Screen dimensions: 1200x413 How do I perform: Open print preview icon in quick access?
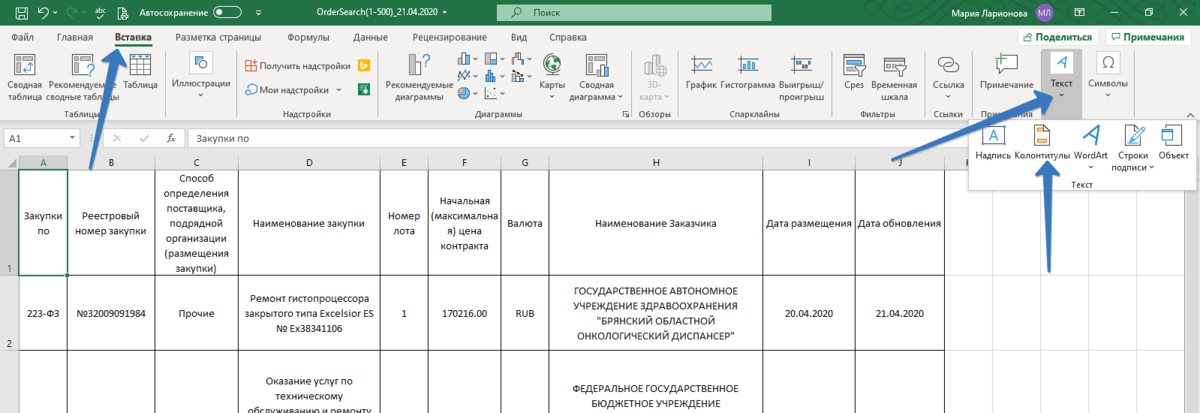[122, 13]
